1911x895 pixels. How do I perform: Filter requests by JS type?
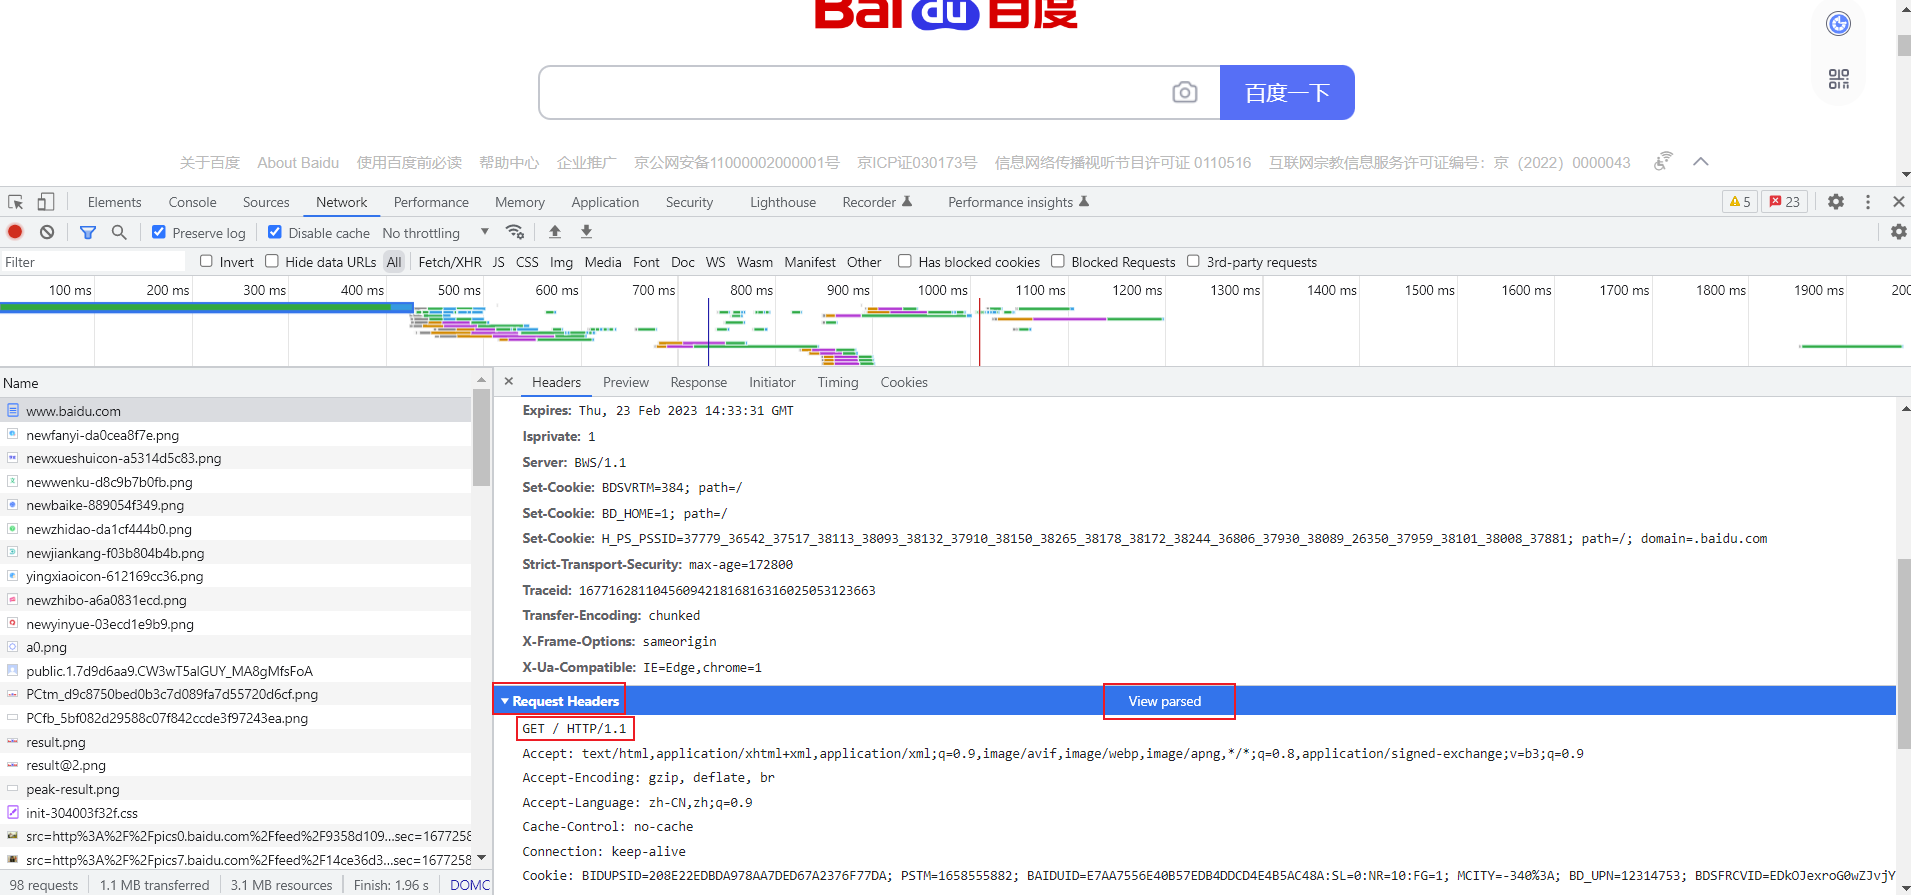pos(498,261)
